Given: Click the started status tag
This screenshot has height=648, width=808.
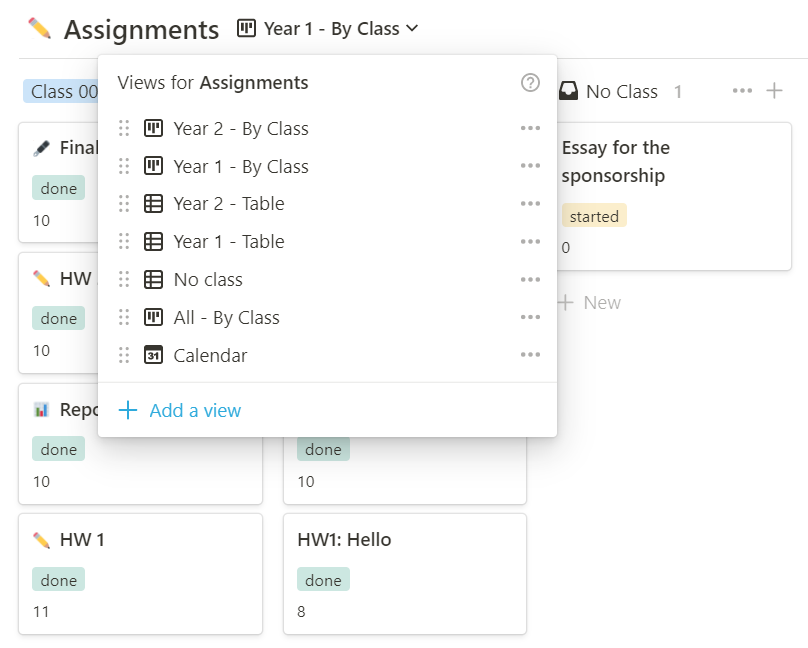Looking at the screenshot, I should click(x=594, y=216).
